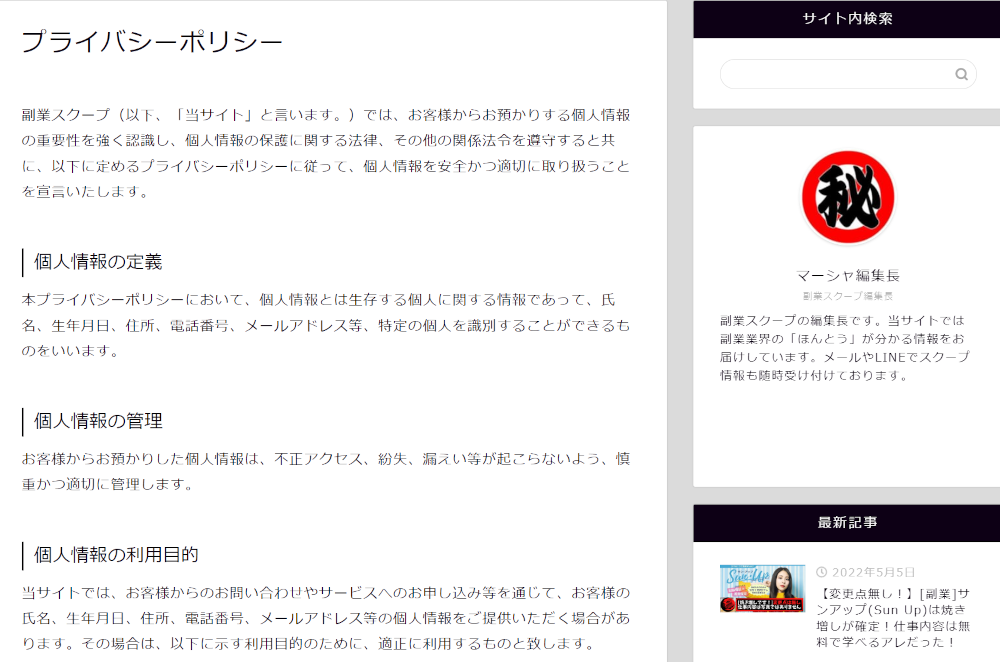Click the intro paragraph starting with 副業スクープ

point(326,153)
